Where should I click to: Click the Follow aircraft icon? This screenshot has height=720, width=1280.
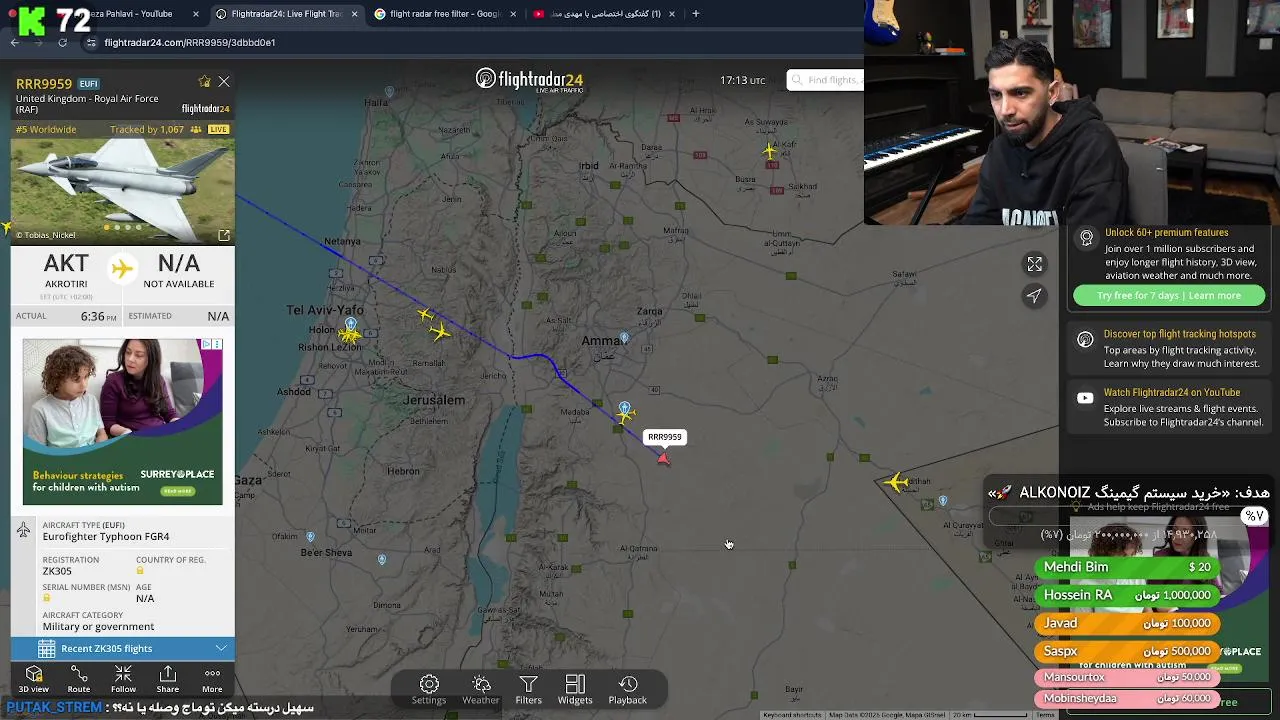tap(123, 679)
